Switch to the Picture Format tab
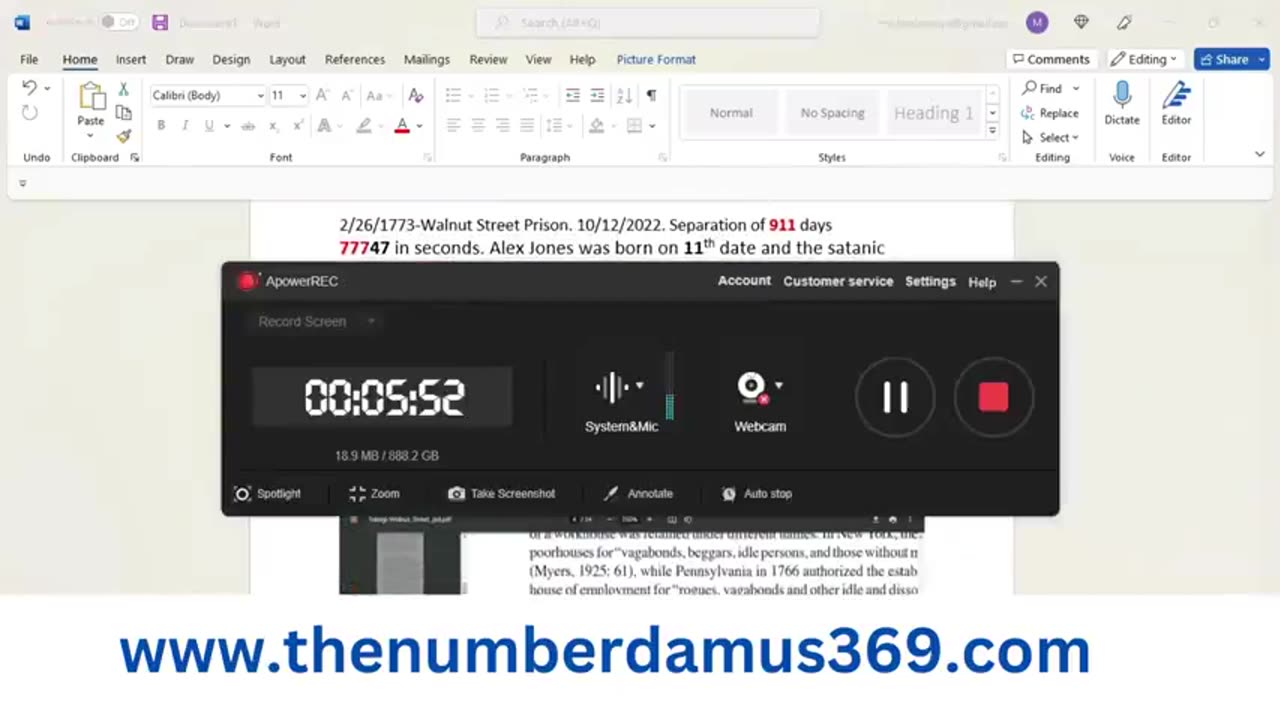Viewport: 1280px width, 720px height. point(656,59)
